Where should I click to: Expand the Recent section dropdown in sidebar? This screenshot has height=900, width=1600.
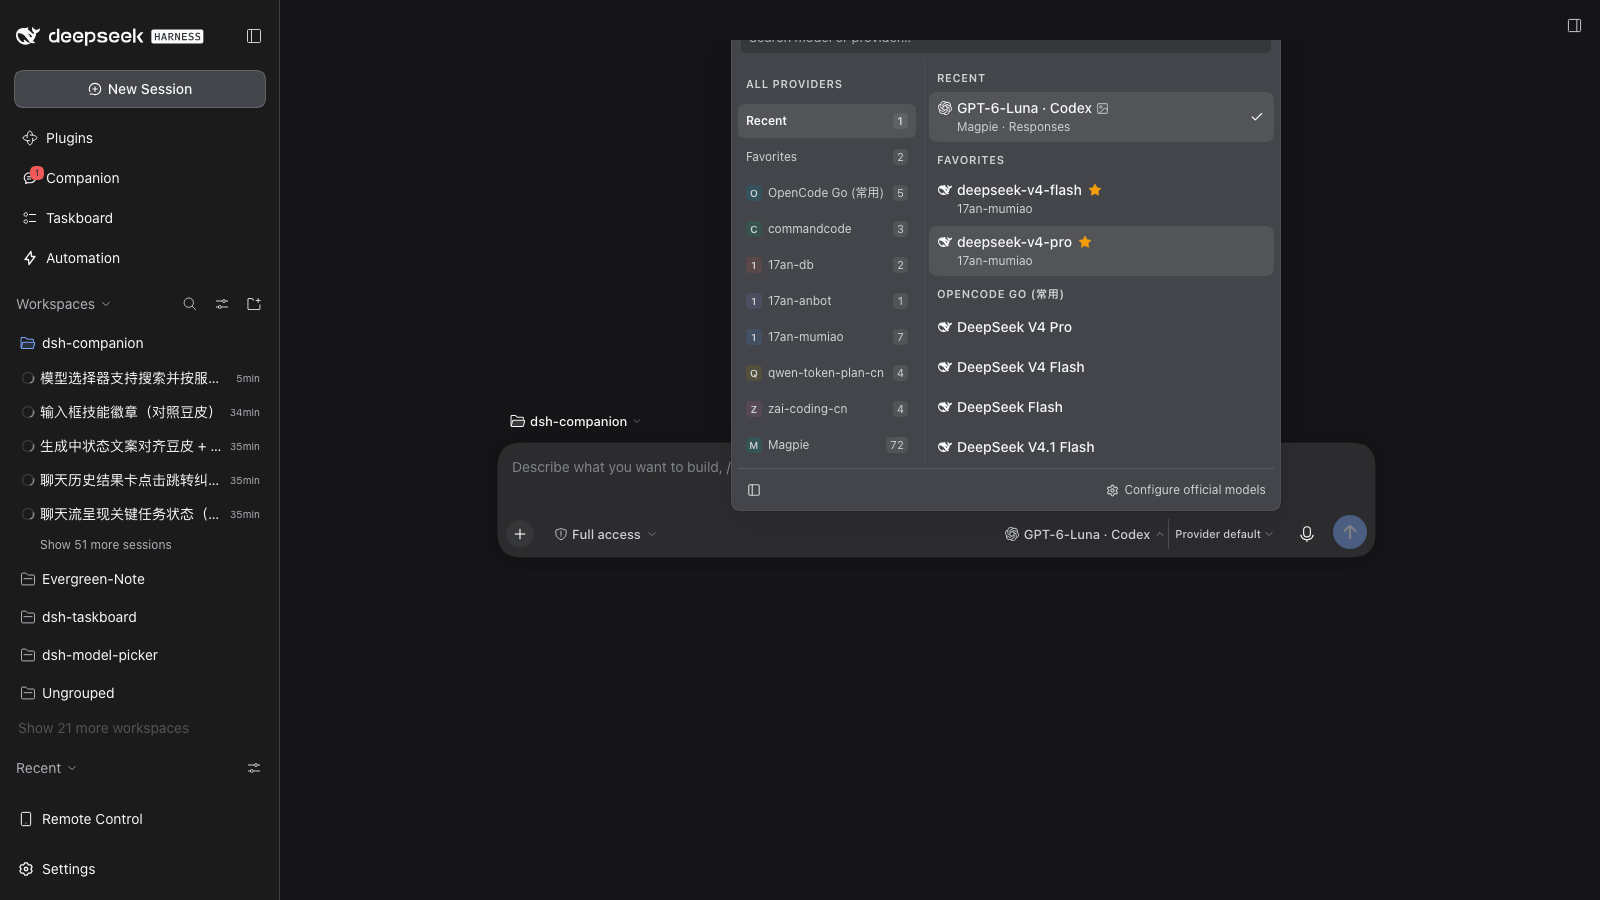[x=46, y=768]
